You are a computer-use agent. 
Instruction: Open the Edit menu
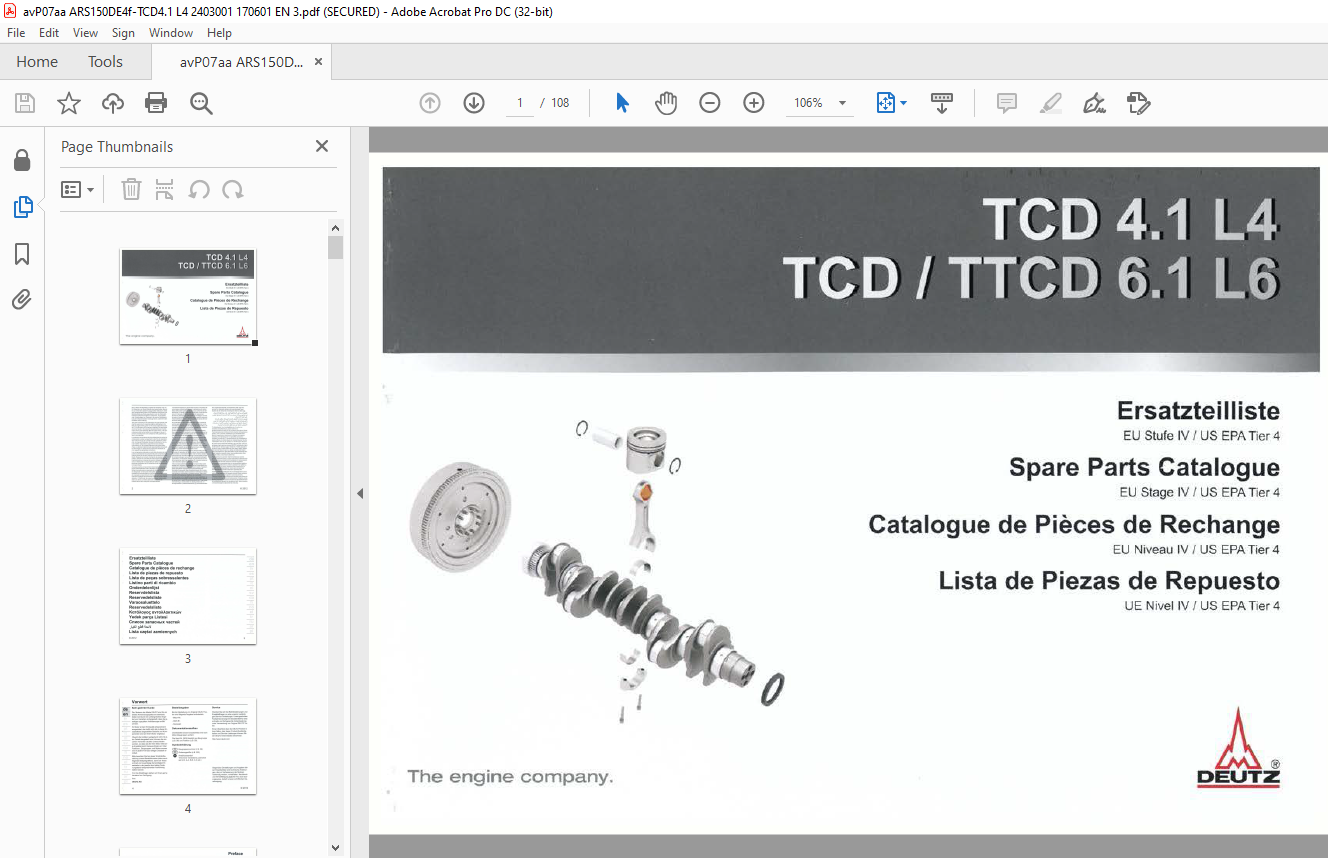click(49, 33)
